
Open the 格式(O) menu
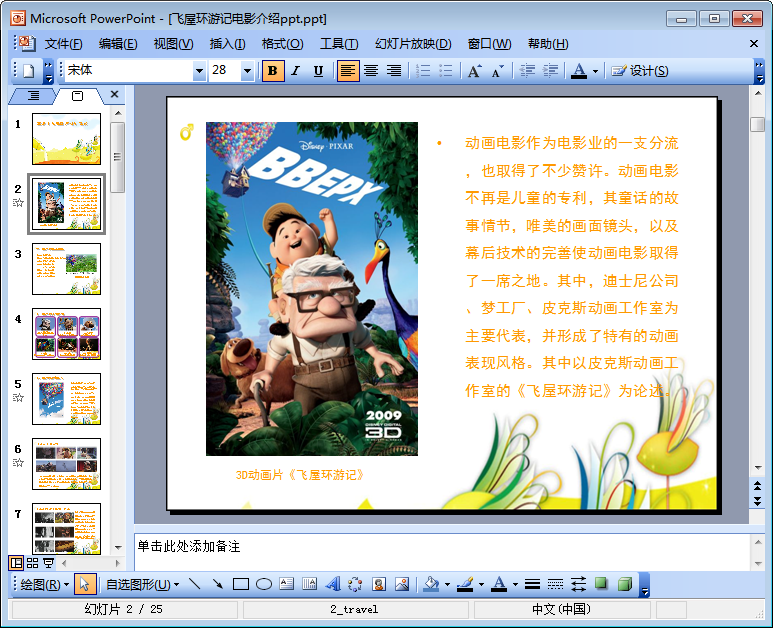click(x=282, y=44)
